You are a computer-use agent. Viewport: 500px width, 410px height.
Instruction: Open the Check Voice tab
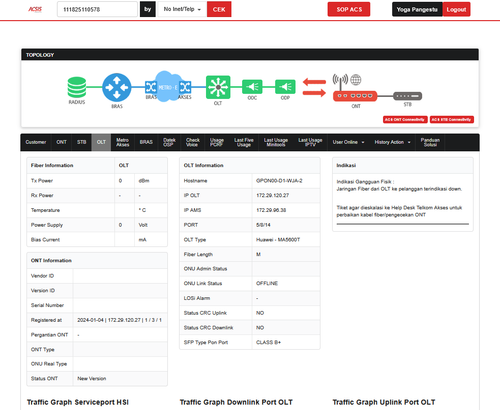point(193,142)
